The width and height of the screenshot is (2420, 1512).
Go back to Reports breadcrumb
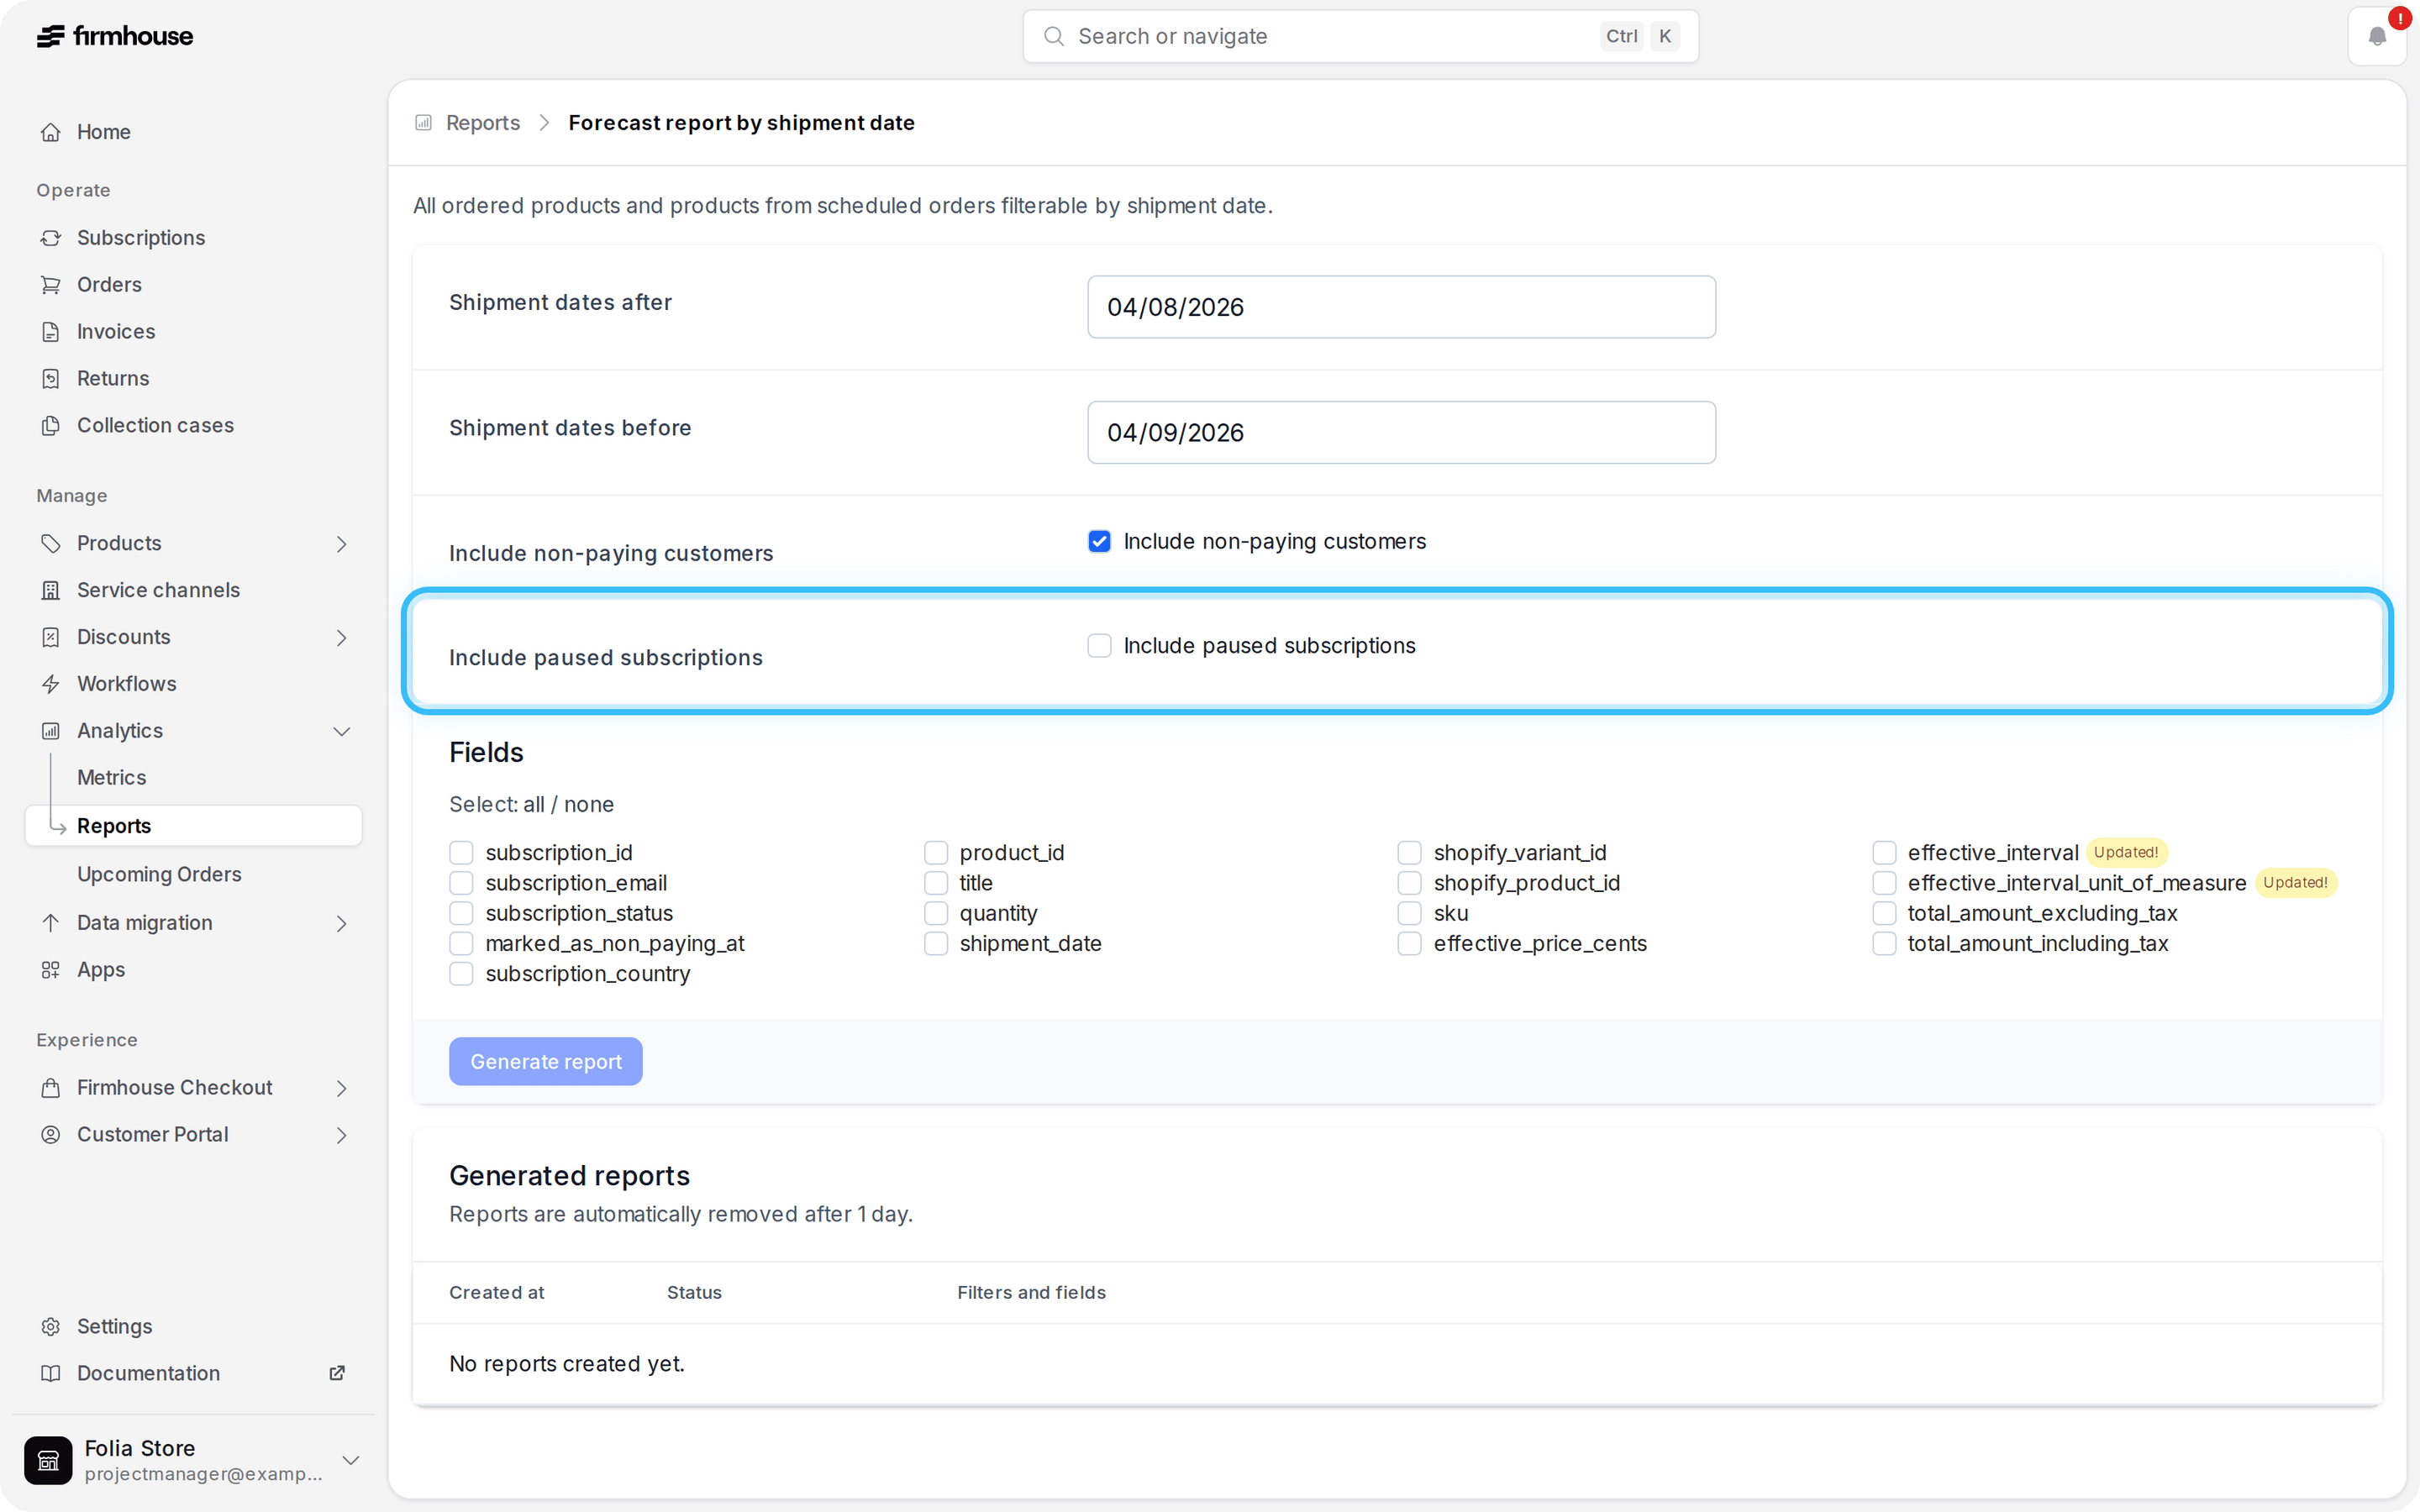pyautogui.click(x=483, y=123)
